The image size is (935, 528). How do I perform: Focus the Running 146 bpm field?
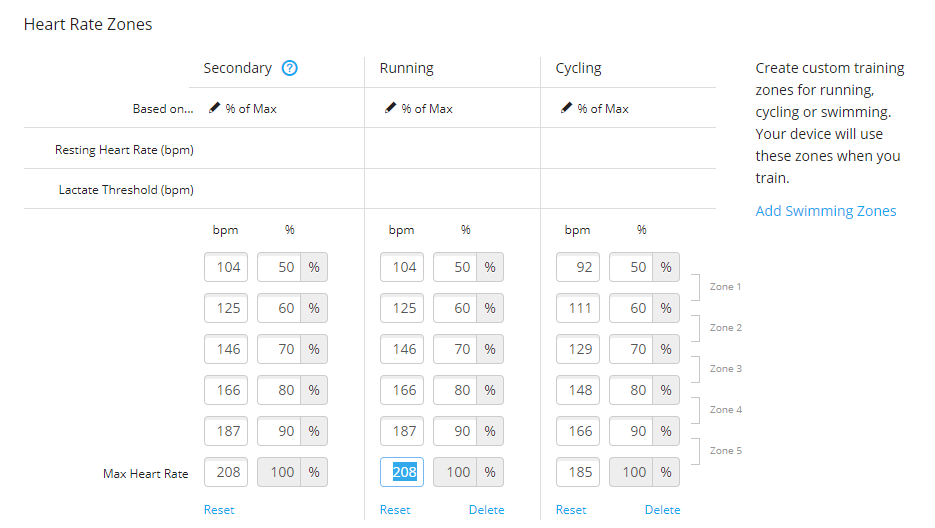pos(402,349)
